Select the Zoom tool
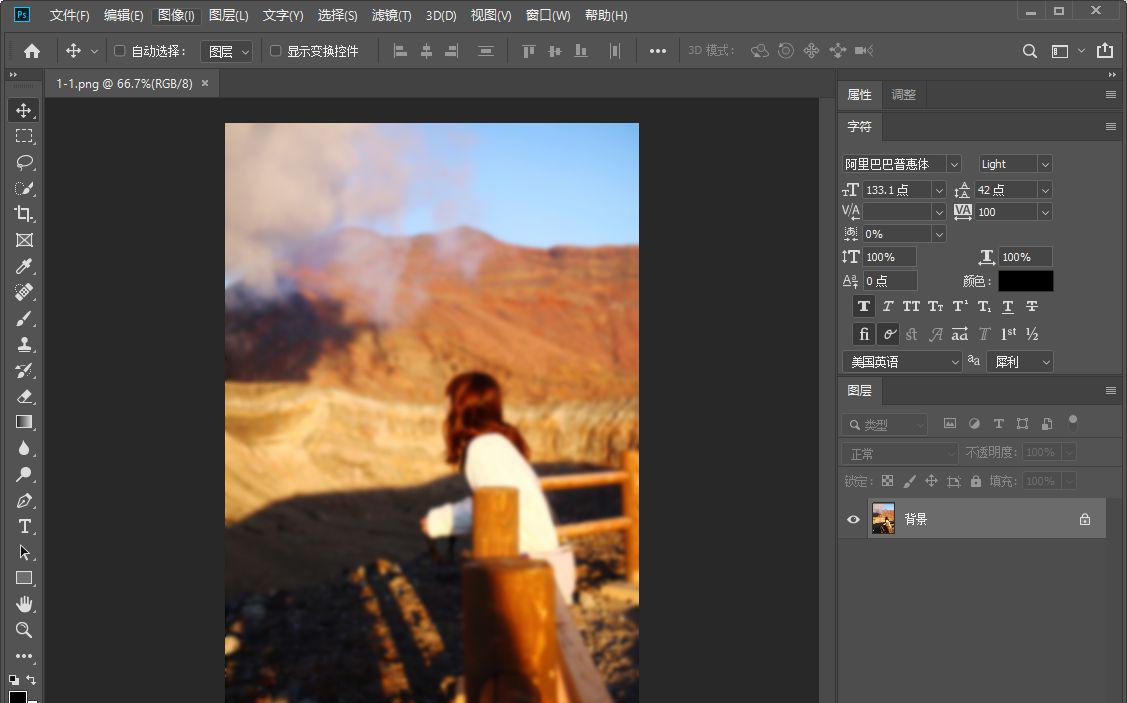 click(x=24, y=630)
